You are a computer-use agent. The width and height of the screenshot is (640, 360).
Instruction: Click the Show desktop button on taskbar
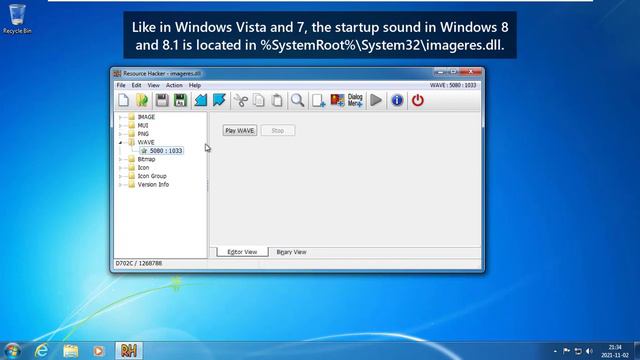tap(637, 351)
